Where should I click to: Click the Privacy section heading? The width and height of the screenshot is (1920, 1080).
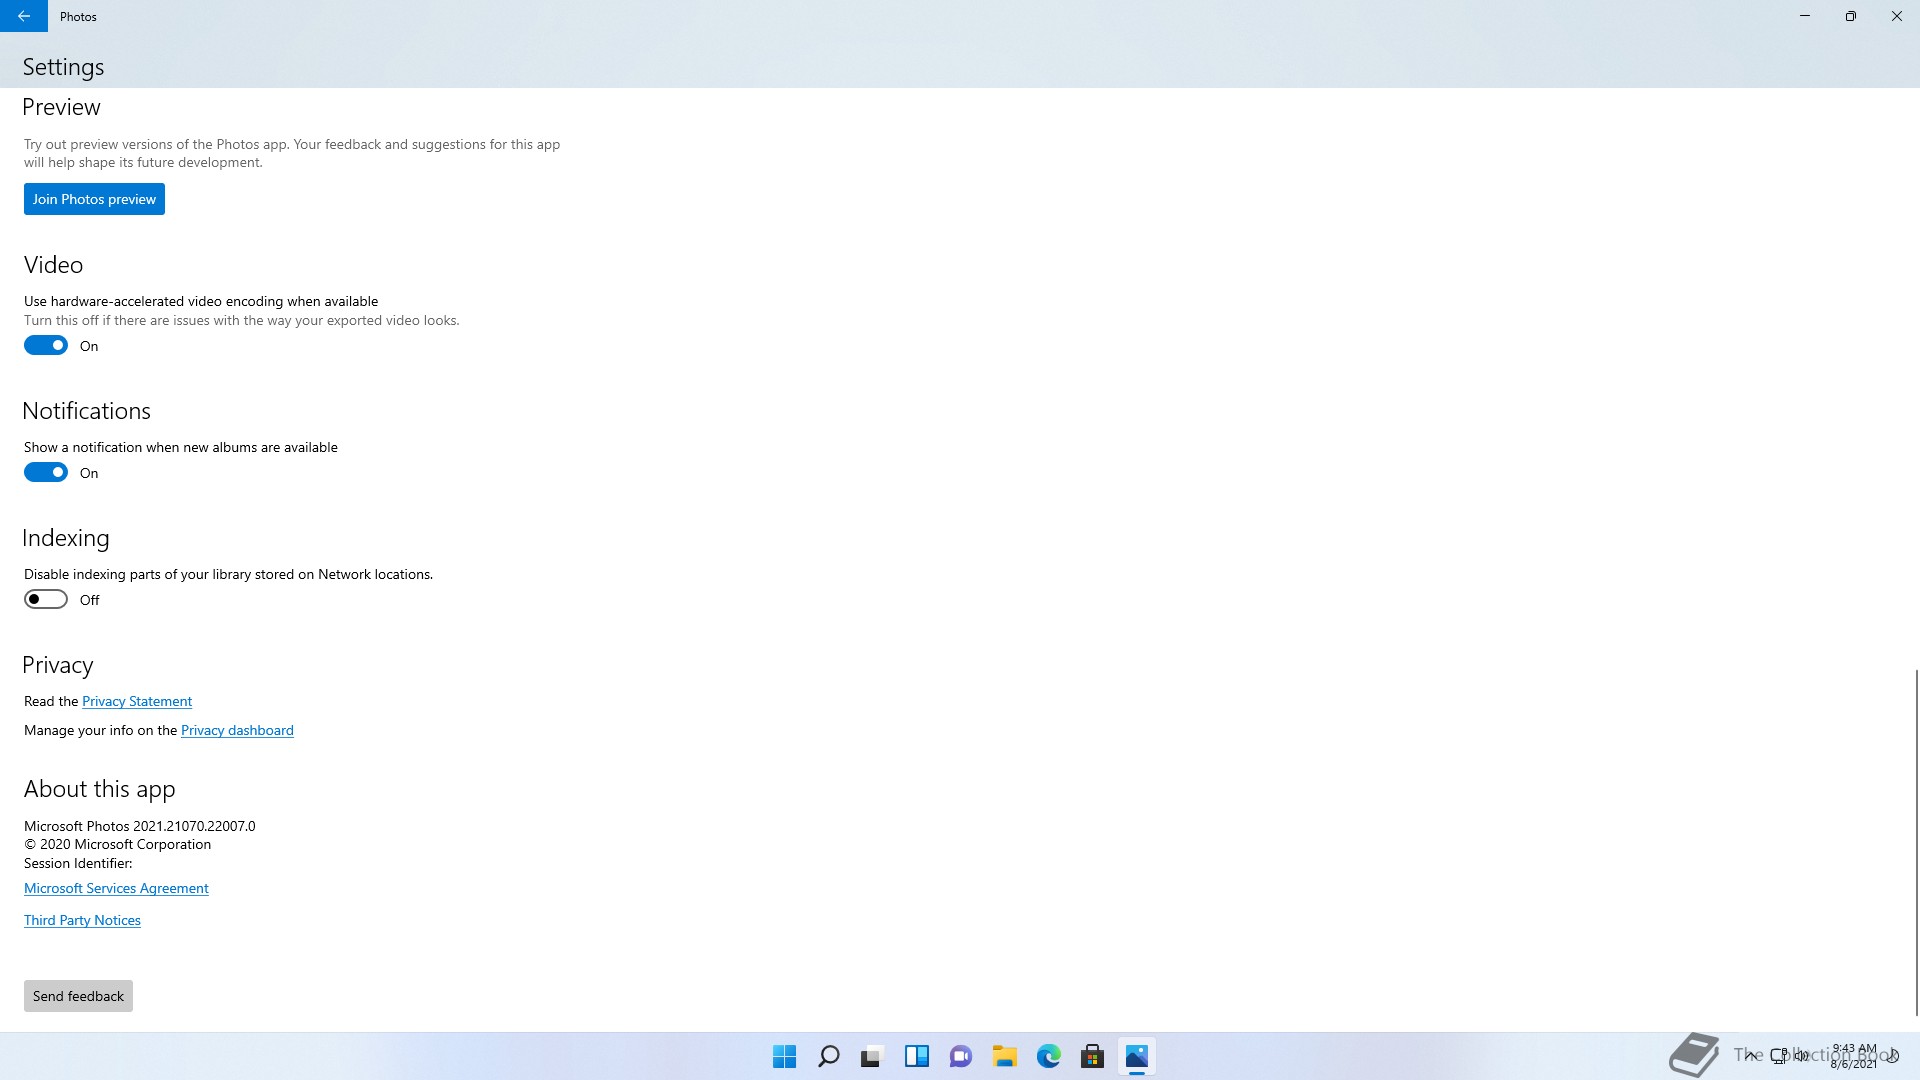click(58, 665)
